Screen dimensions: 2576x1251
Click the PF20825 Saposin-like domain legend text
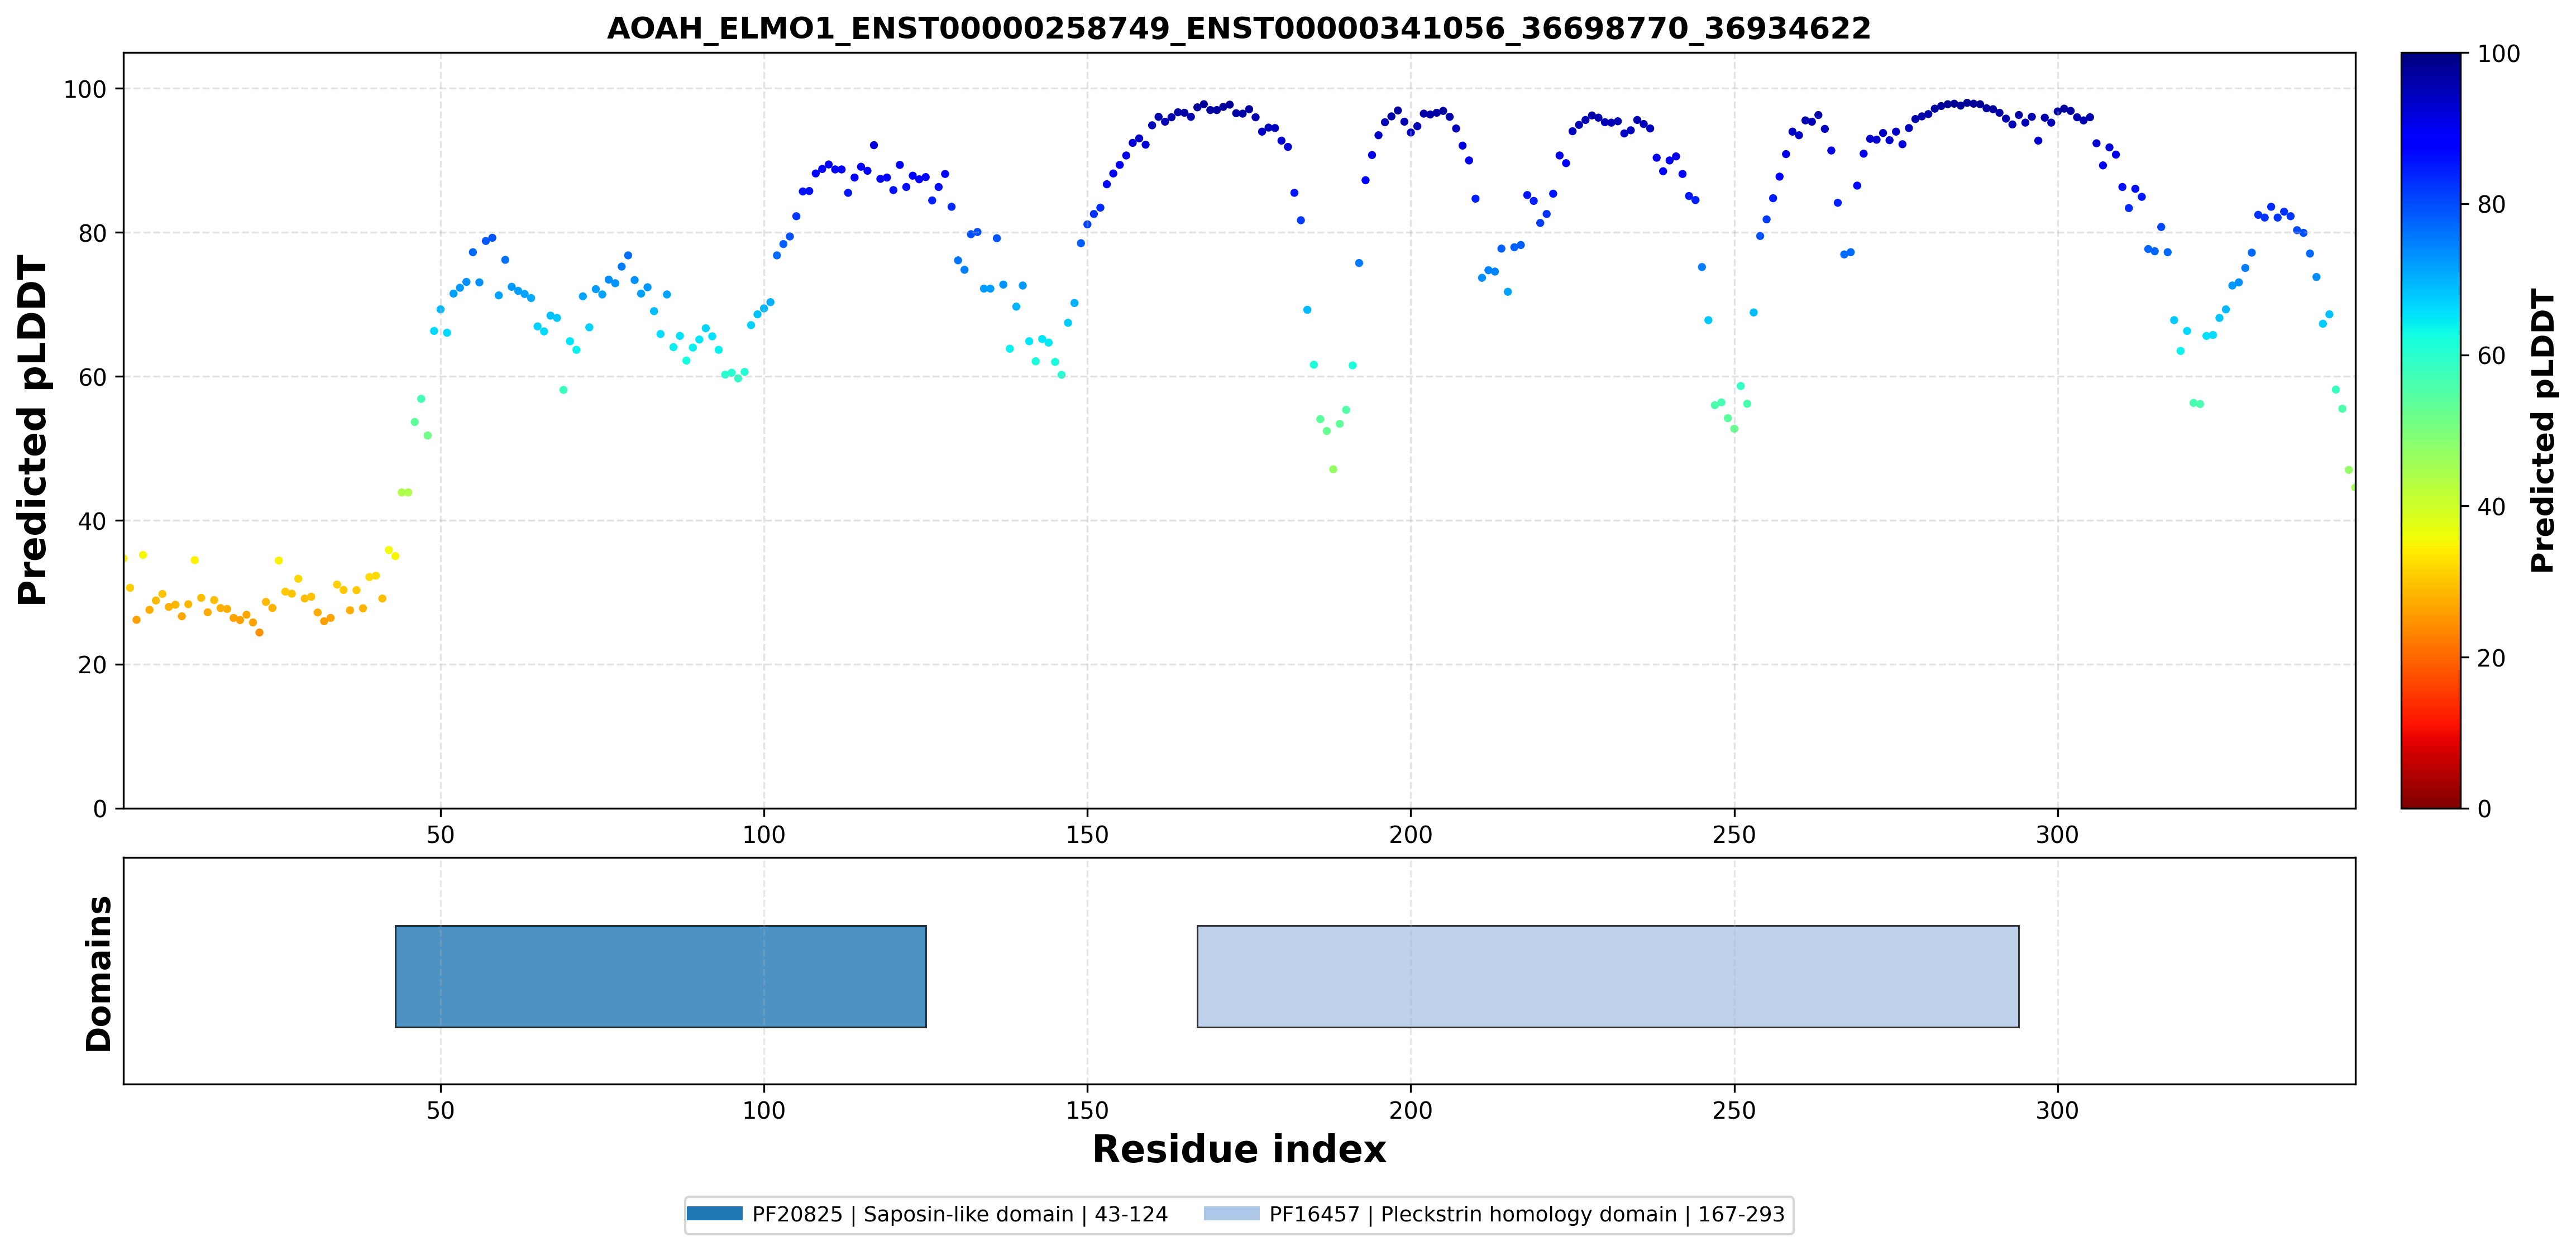960,1214
